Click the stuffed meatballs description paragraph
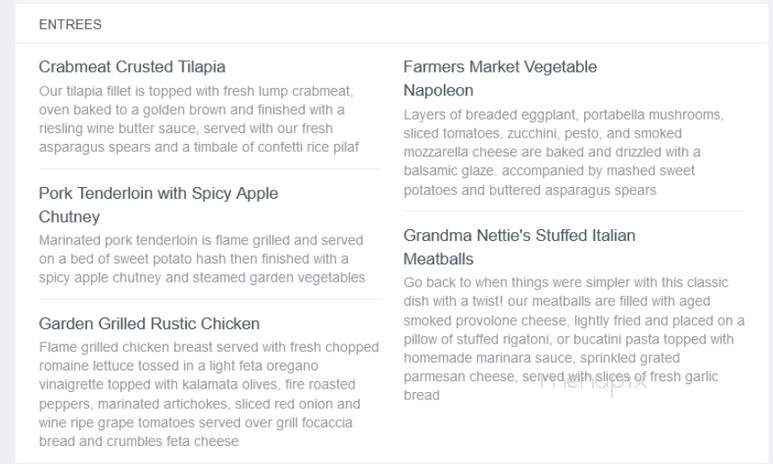Image resolution: width=773 pixels, height=464 pixels. click(574, 339)
